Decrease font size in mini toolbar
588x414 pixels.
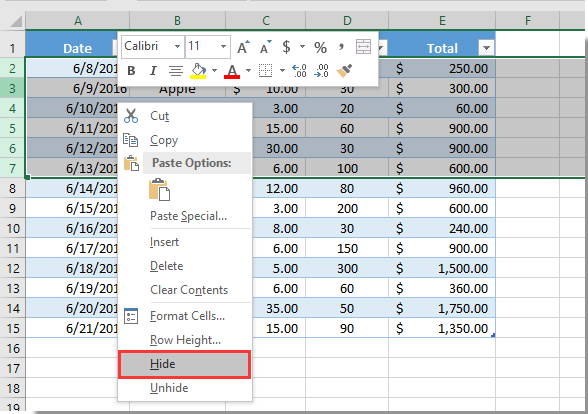(x=266, y=47)
